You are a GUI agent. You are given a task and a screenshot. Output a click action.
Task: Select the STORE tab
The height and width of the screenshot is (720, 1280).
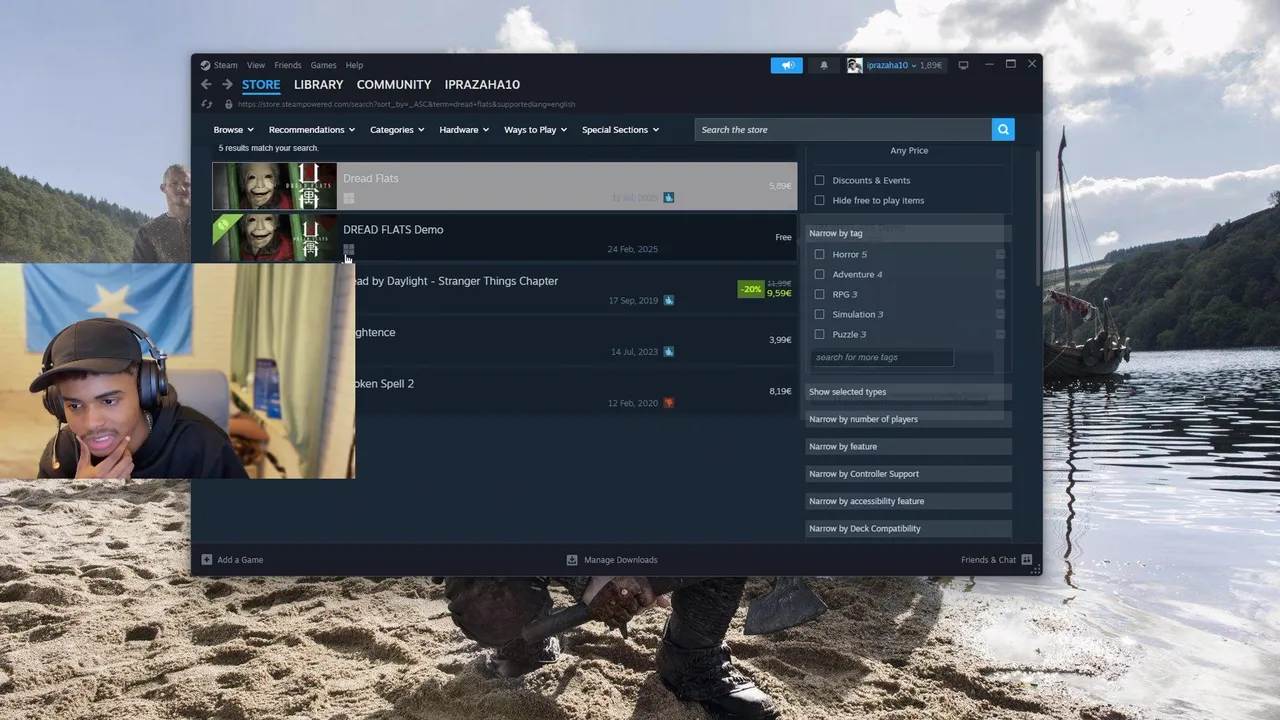[x=261, y=85]
